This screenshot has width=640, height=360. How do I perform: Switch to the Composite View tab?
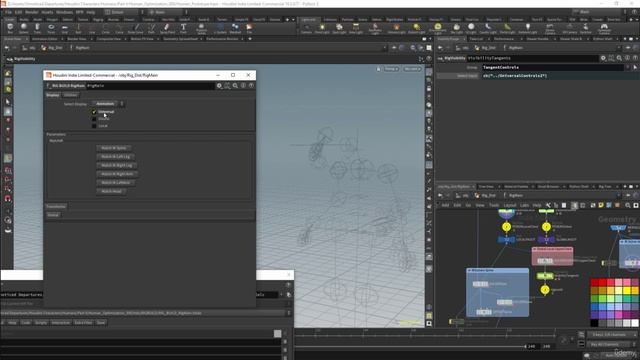[109, 39]
